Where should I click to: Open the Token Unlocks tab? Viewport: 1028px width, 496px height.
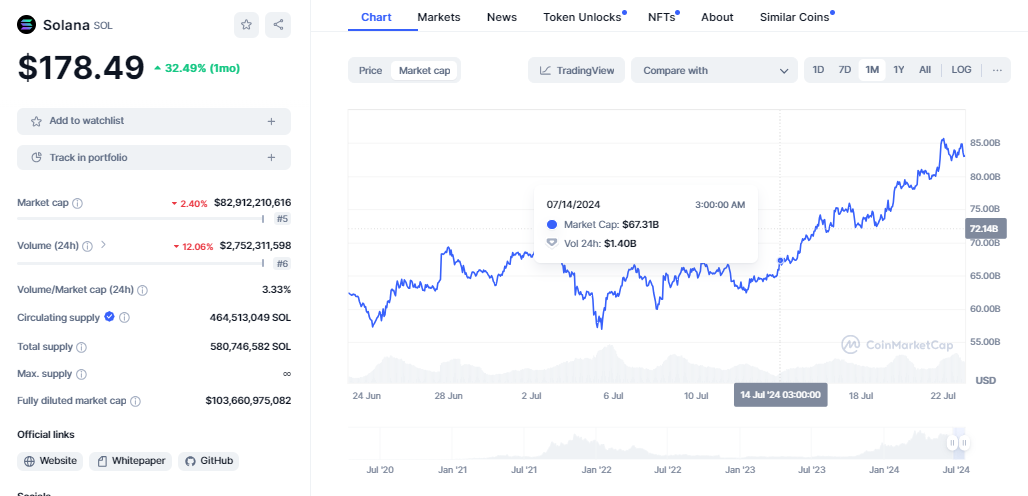click(x=583, y=17)
